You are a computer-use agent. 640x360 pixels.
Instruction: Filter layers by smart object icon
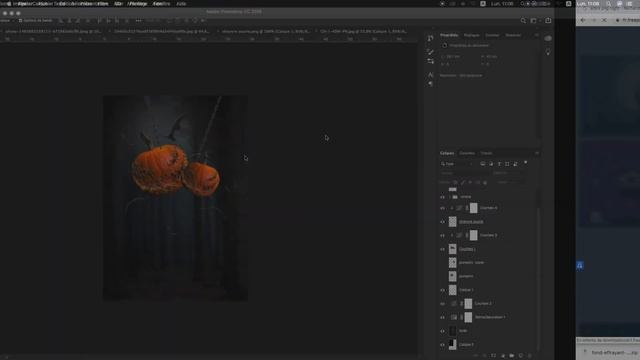(516, 164)
